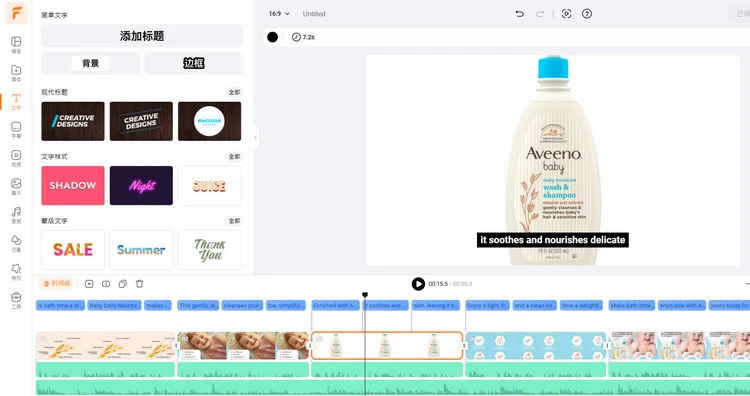Open the 元素 elements shapes panel
The width and height of the screenshot is (750, 396).
pyautogui.click(x=16, y=243)
